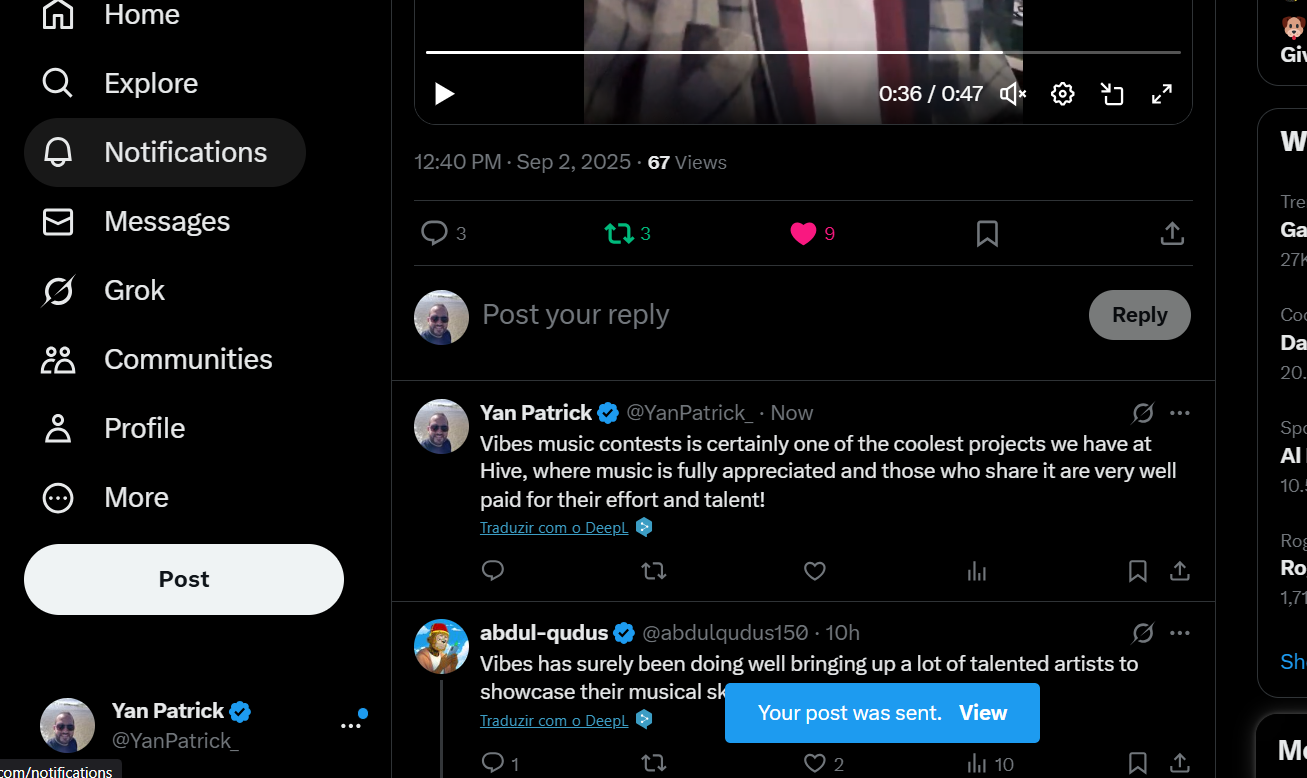Go to Communities in sidebar

[x=157, y=359]
